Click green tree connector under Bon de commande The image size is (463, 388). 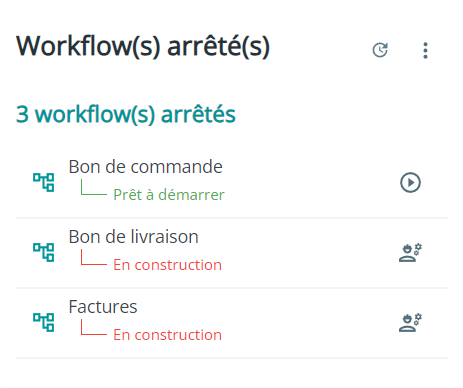(x=94, y=187)
